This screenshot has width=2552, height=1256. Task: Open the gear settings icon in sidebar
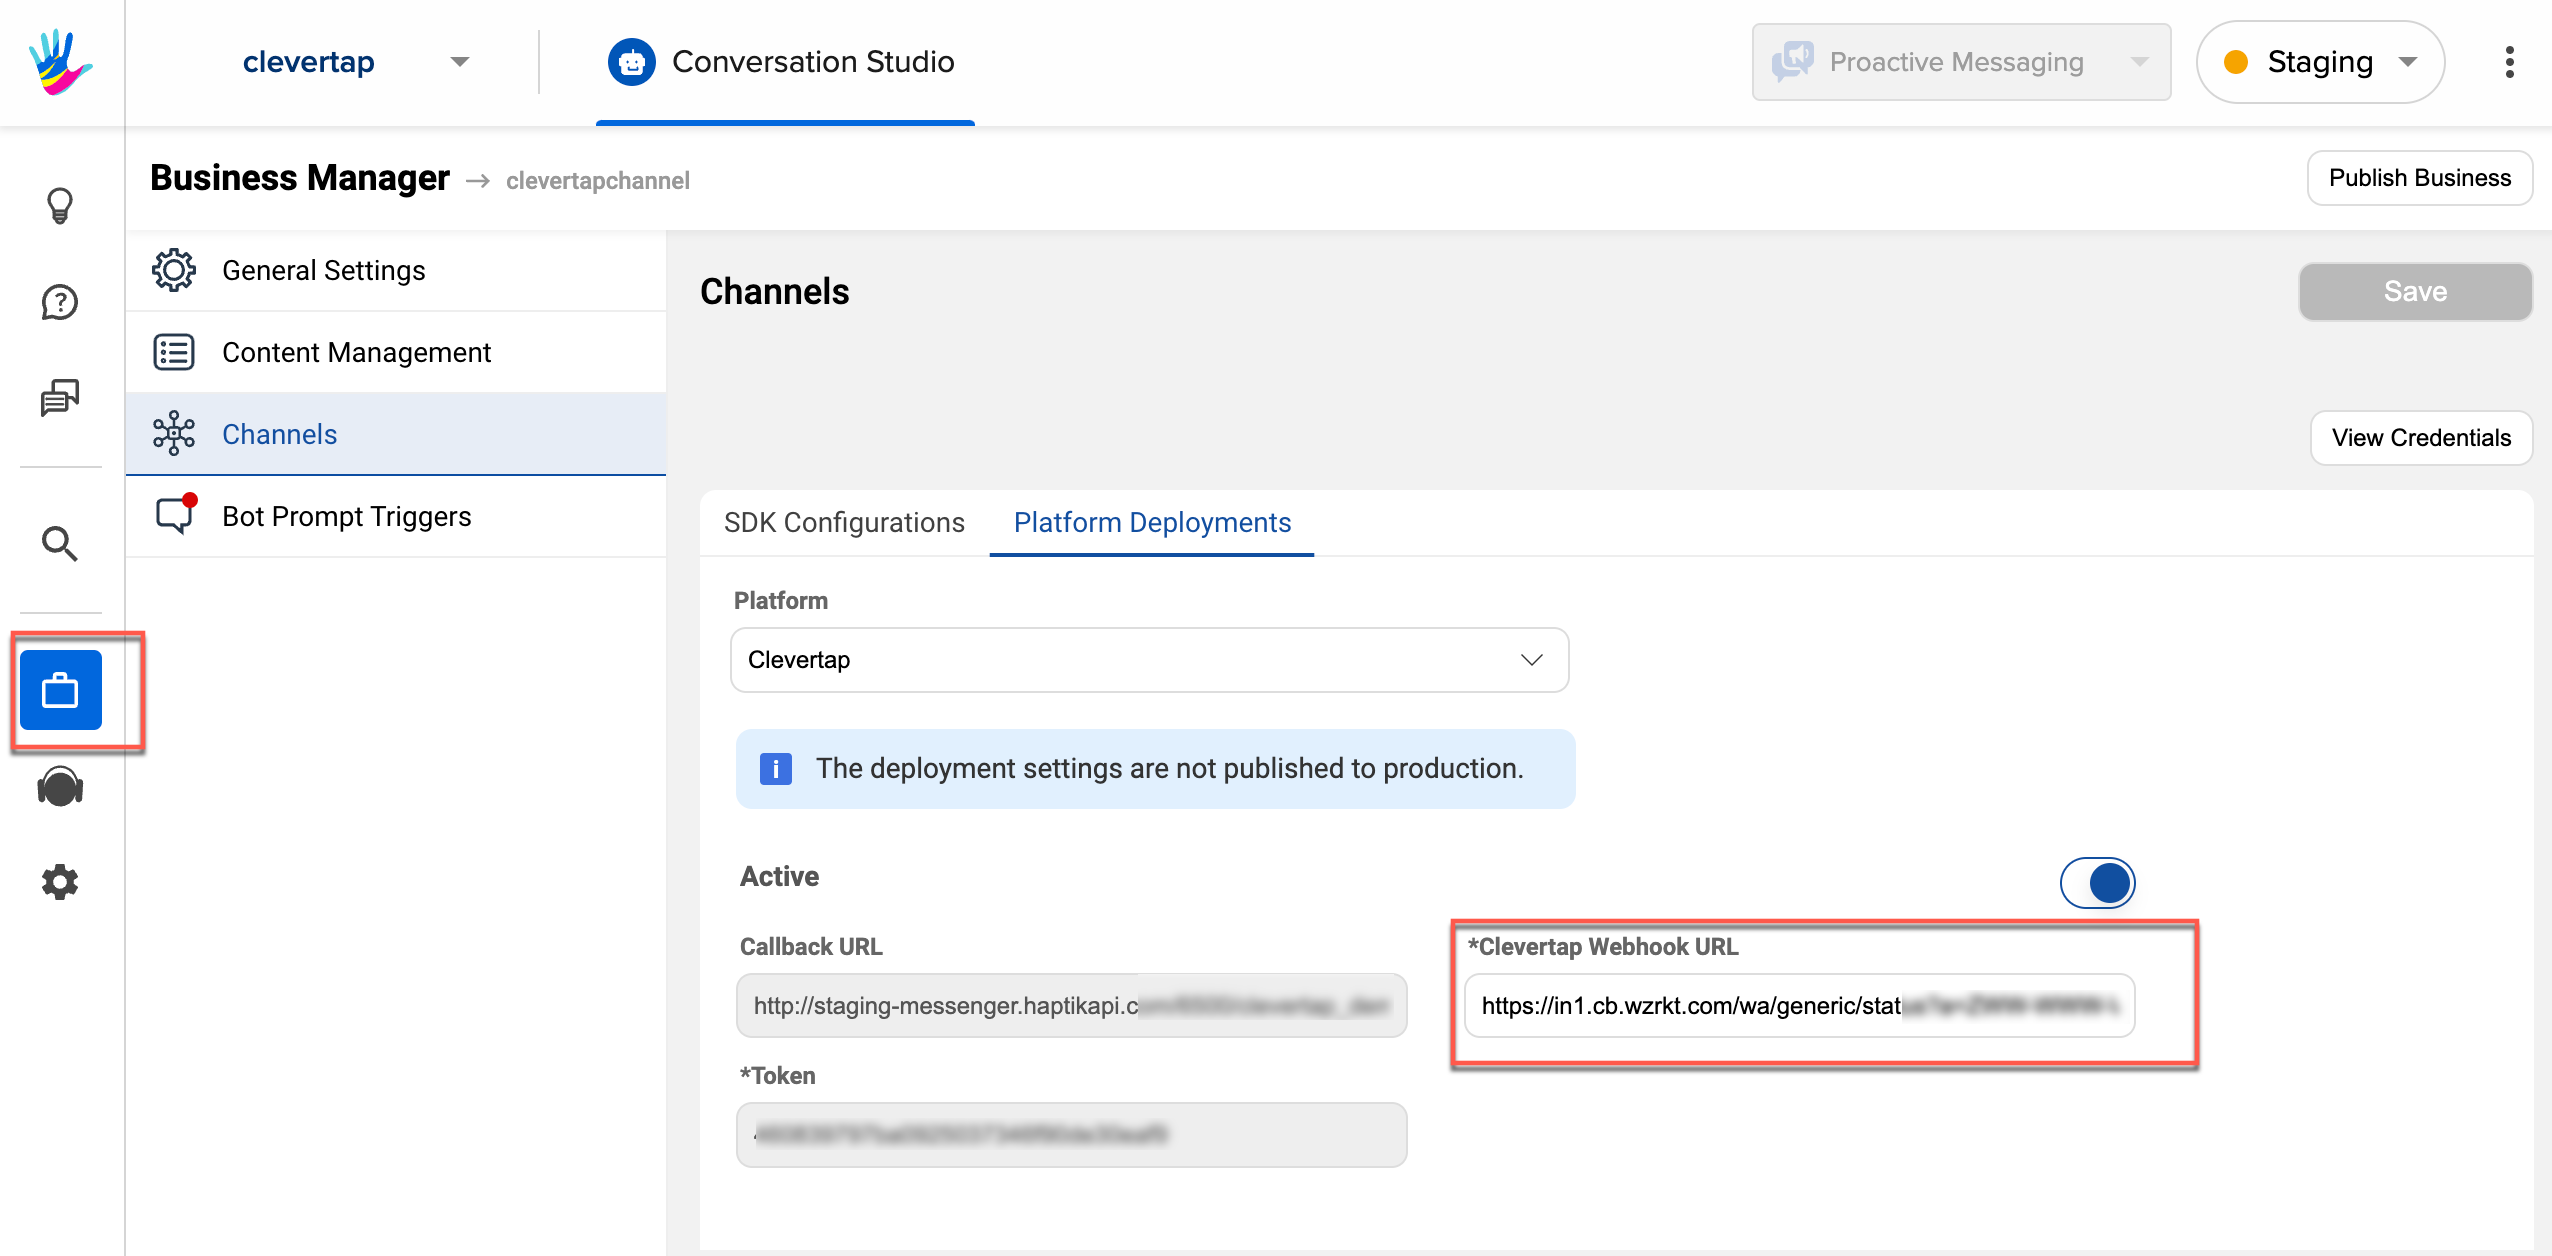point(60,882)
